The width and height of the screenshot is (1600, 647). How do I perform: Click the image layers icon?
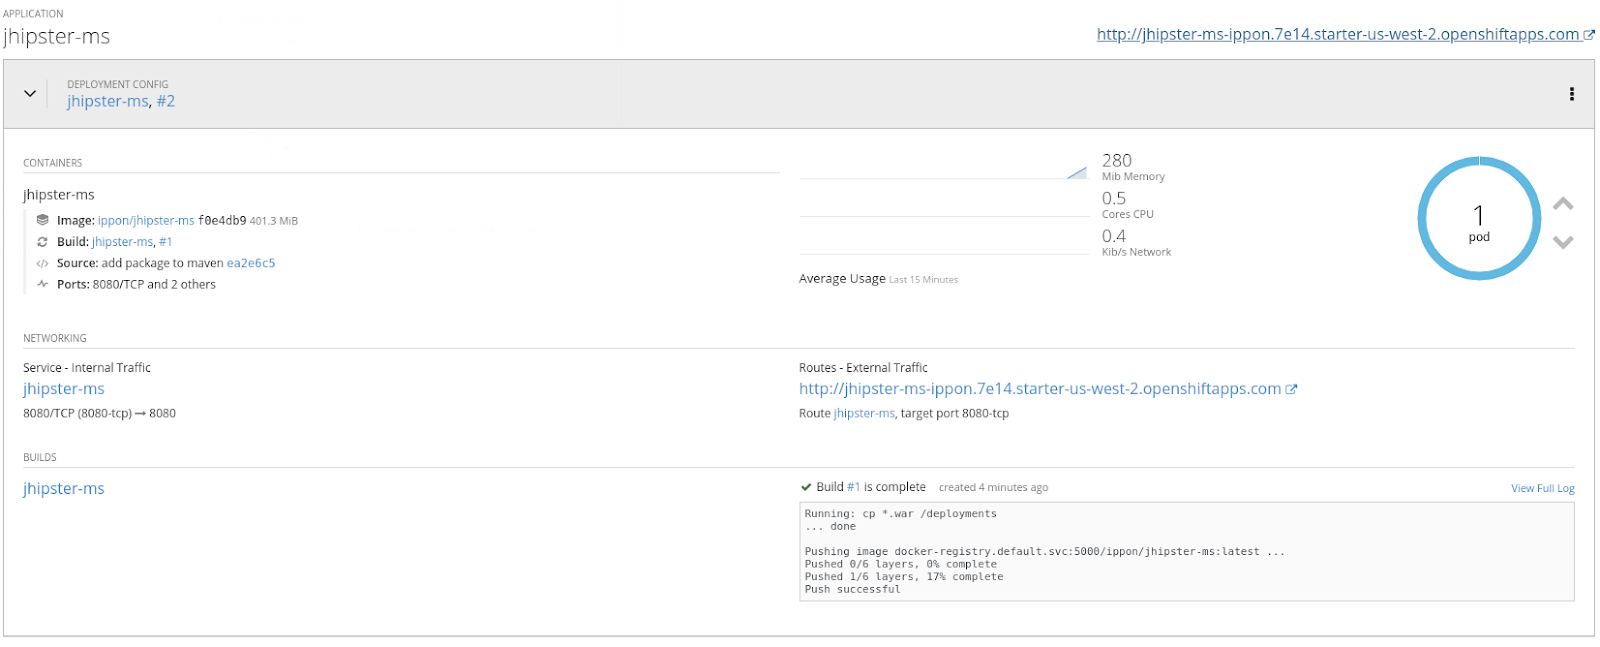(x=42, y=220)
